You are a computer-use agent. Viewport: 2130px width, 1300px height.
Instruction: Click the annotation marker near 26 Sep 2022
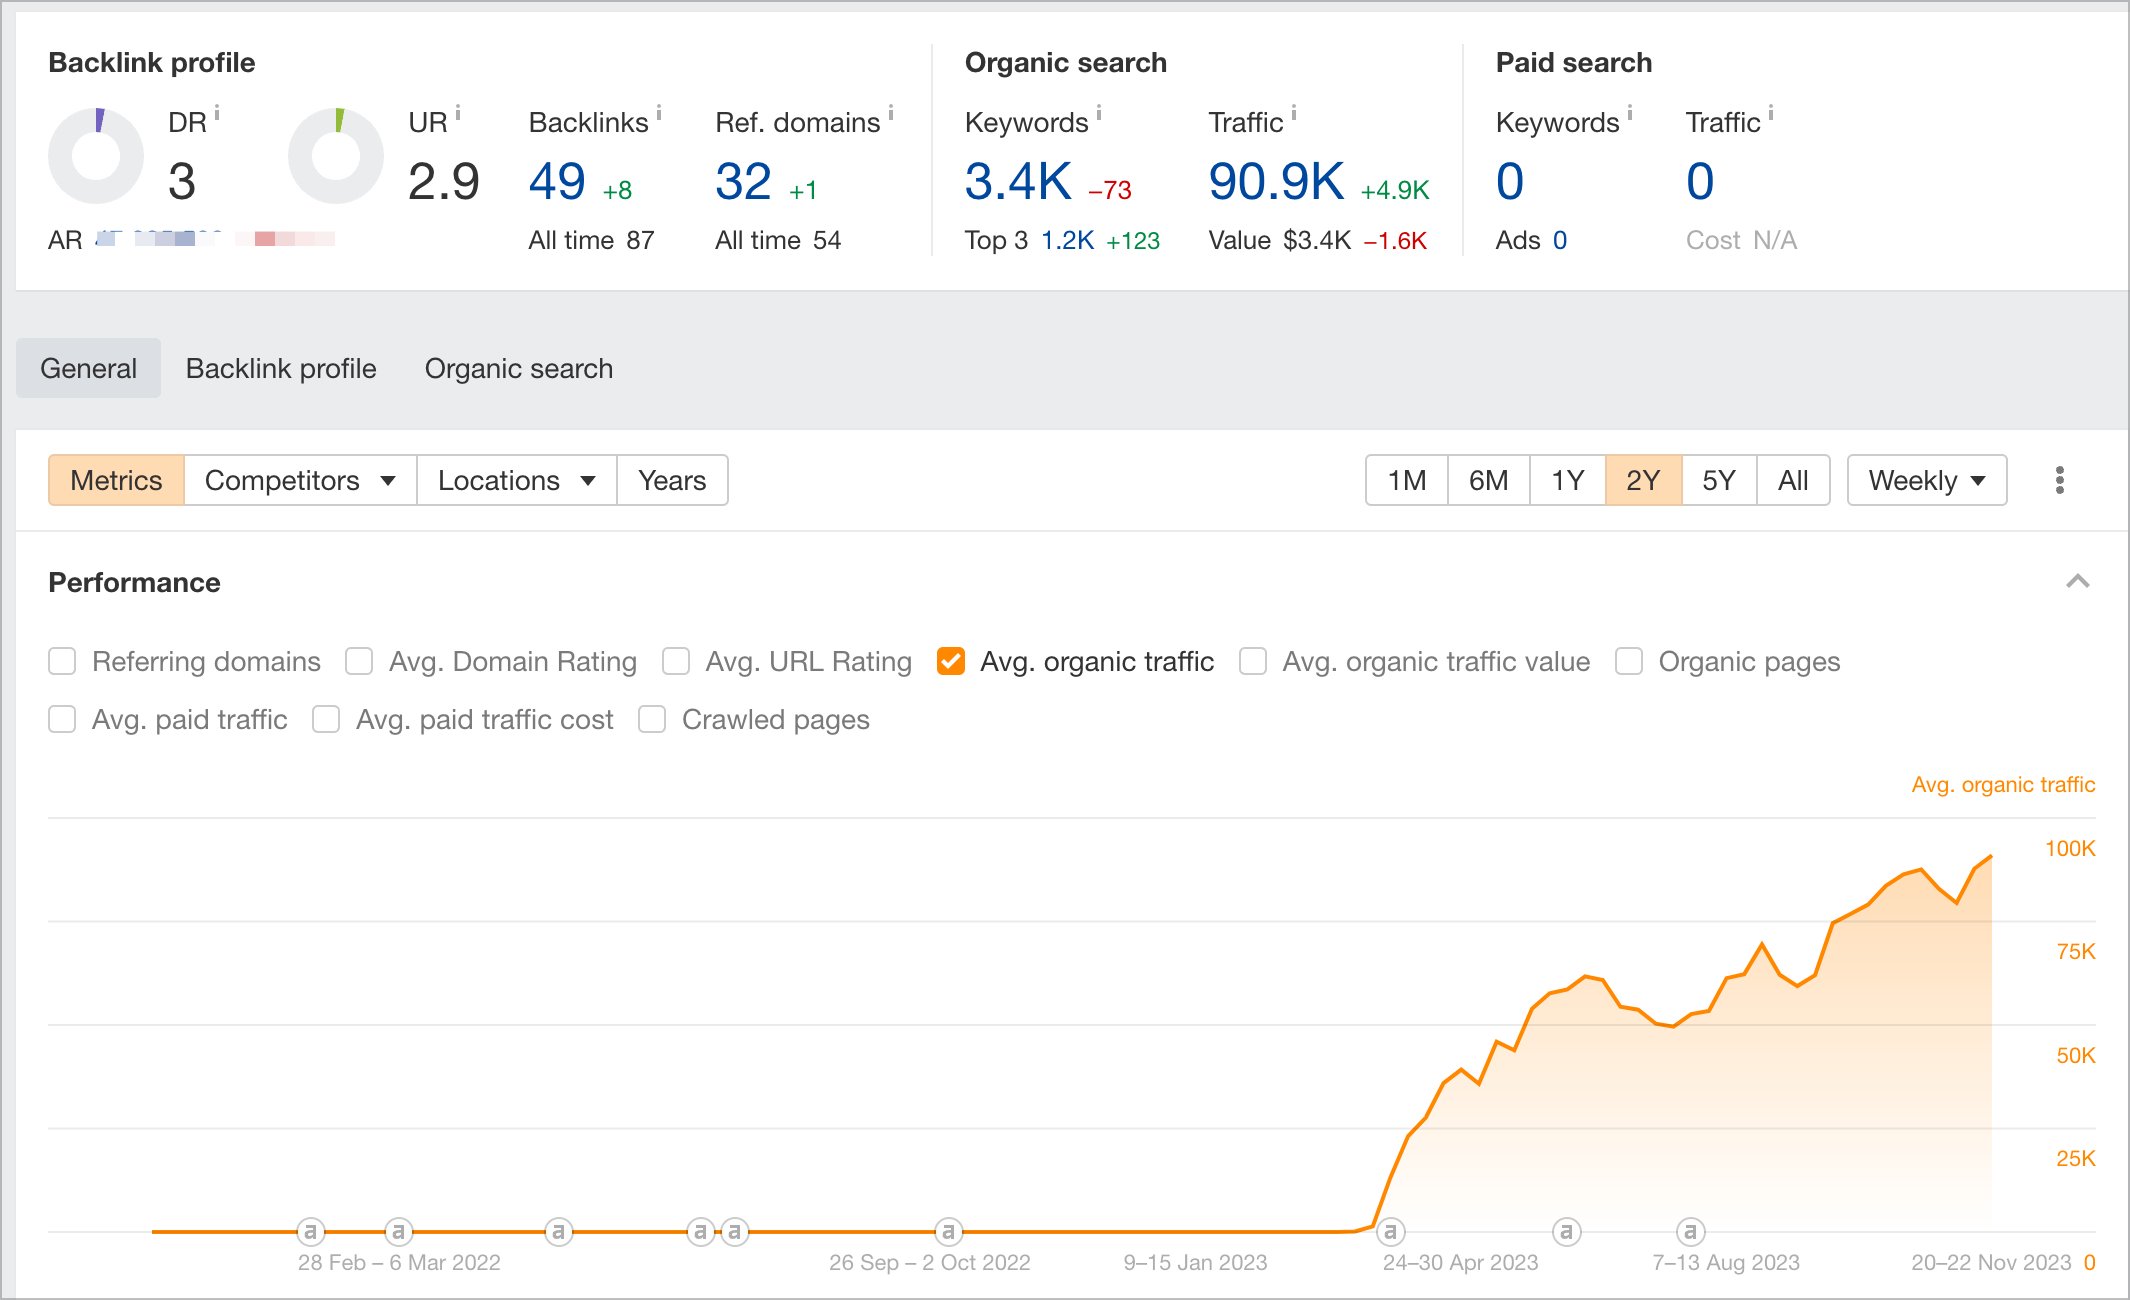coord(948,1231)
